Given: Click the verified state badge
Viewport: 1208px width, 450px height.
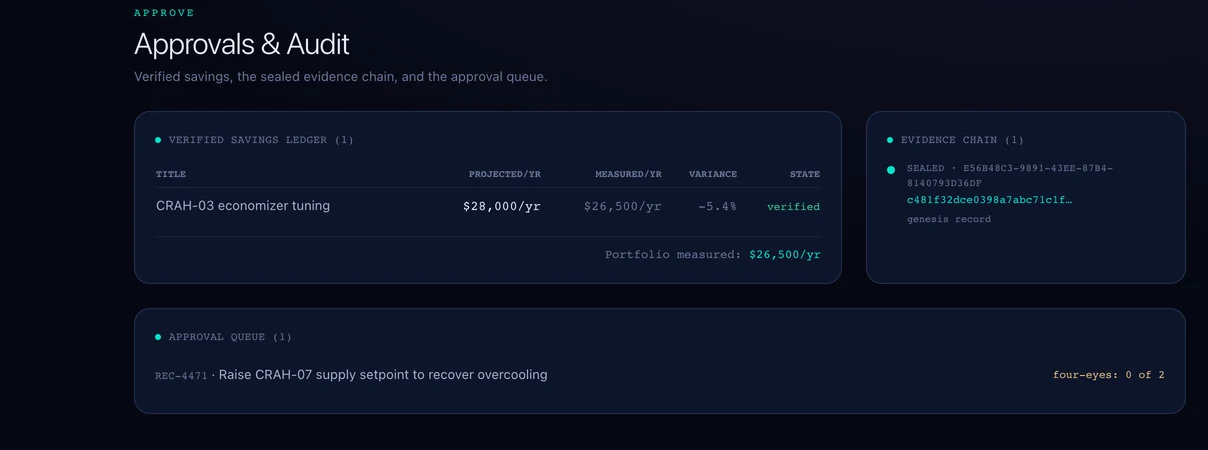Looking at the screenshot, I should click(x=793, y=207).
